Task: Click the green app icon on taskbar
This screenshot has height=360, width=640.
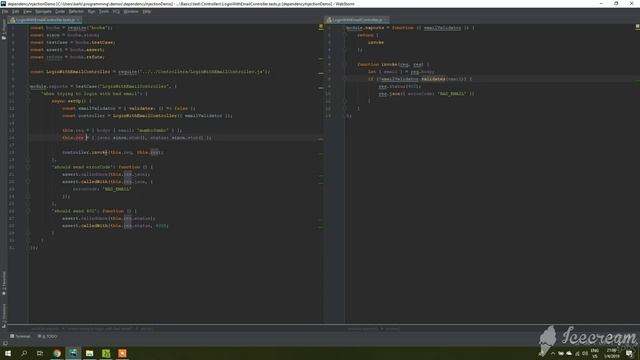Action: (106, 353)
